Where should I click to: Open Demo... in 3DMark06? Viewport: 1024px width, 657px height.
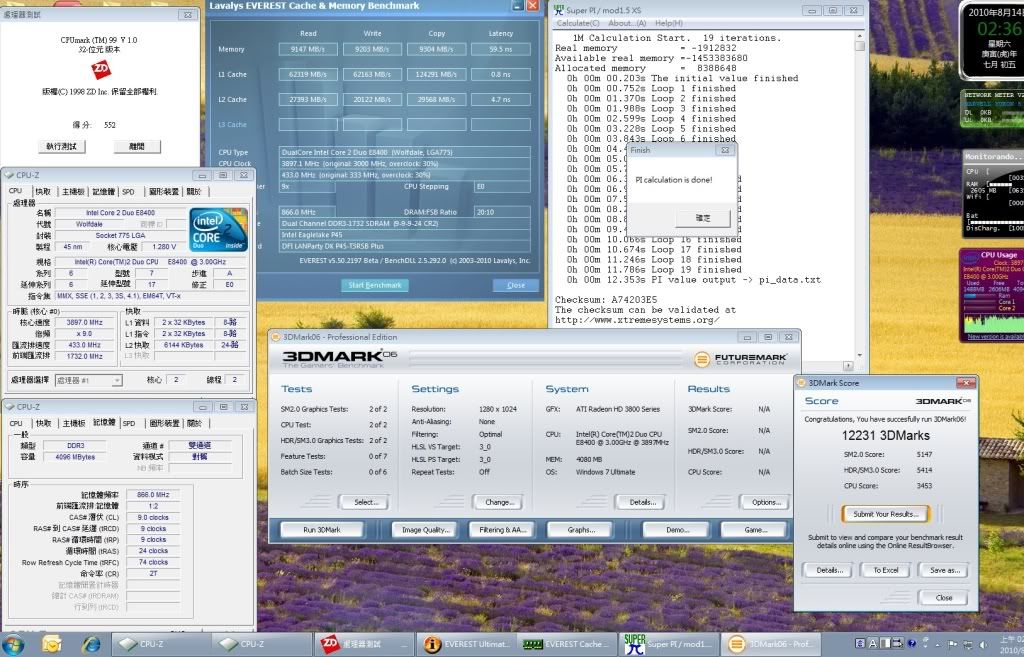tap(676, 530)
